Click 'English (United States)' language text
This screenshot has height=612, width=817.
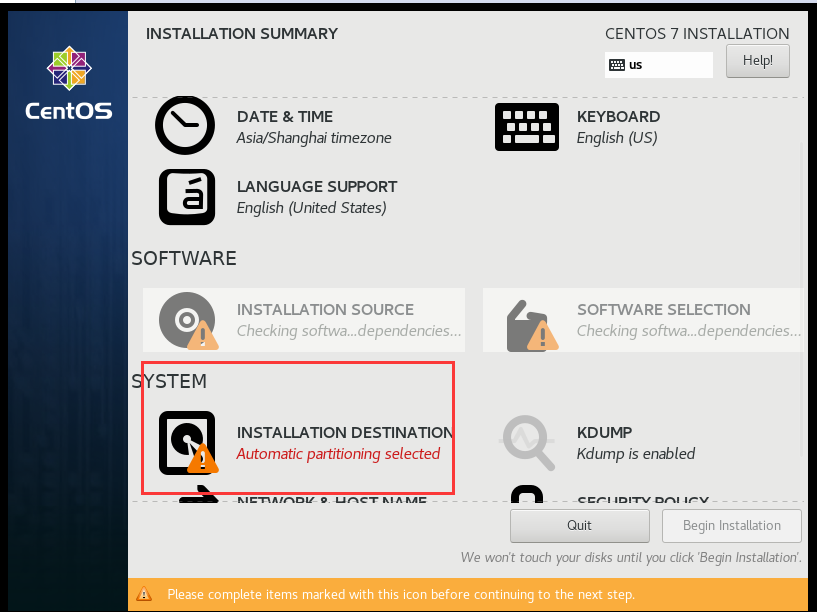click(312, 208)
